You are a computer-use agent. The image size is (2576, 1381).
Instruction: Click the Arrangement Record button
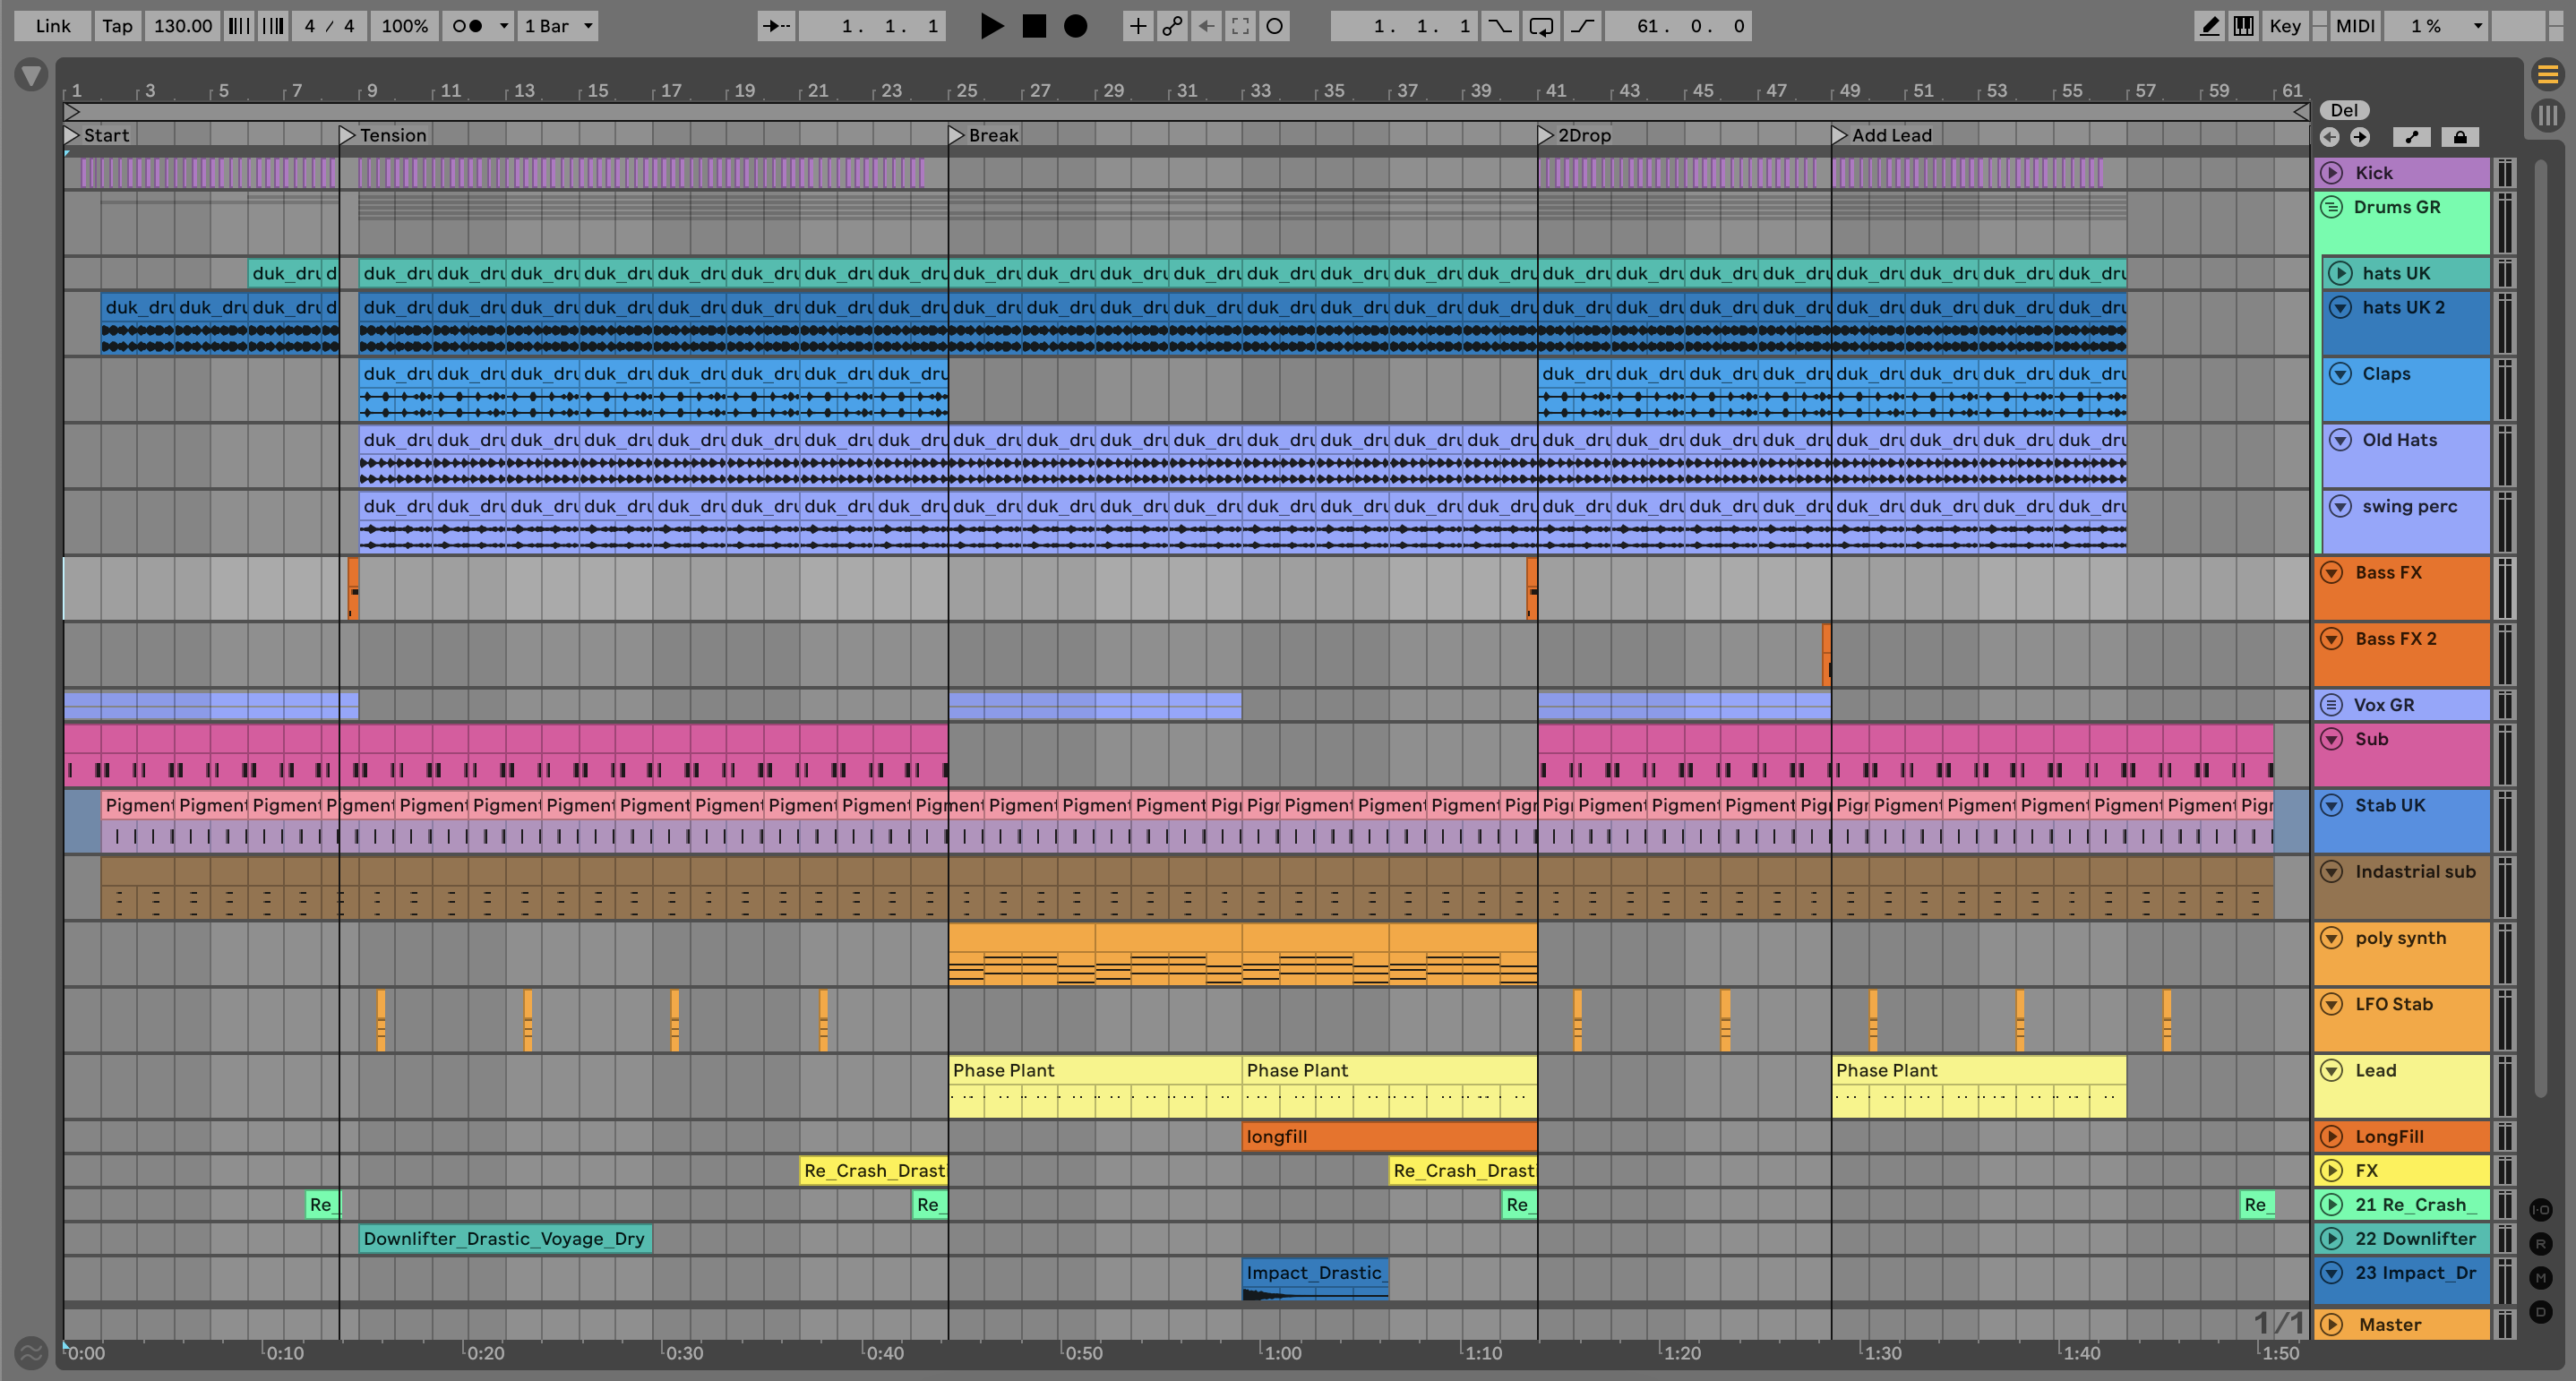[x=1075, y=26]
